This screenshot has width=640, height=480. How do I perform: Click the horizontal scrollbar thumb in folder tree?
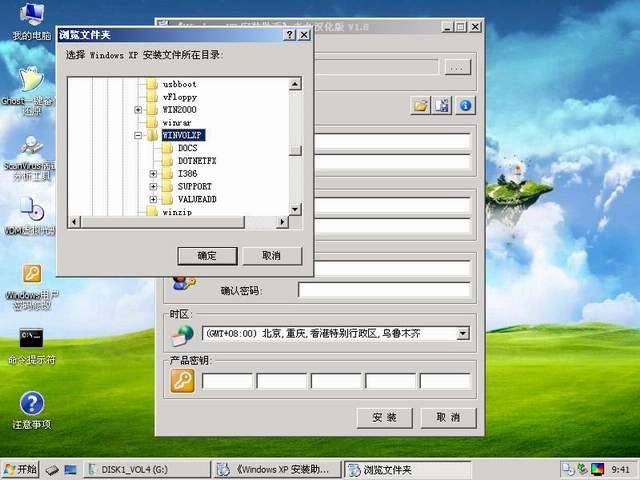(x=162, y=222)
